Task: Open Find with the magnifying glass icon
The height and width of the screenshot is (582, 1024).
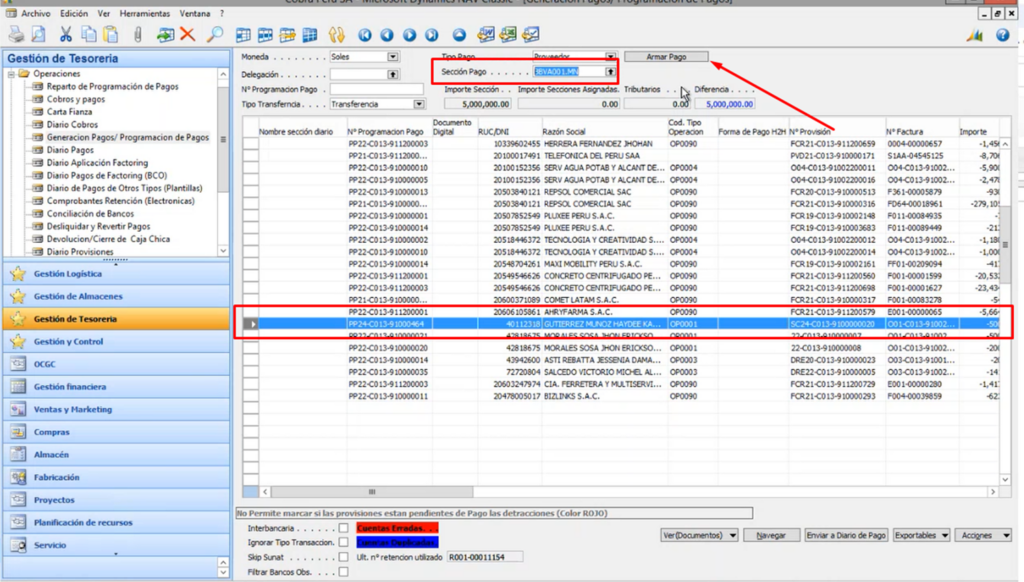Action: [x=215, y=35]
